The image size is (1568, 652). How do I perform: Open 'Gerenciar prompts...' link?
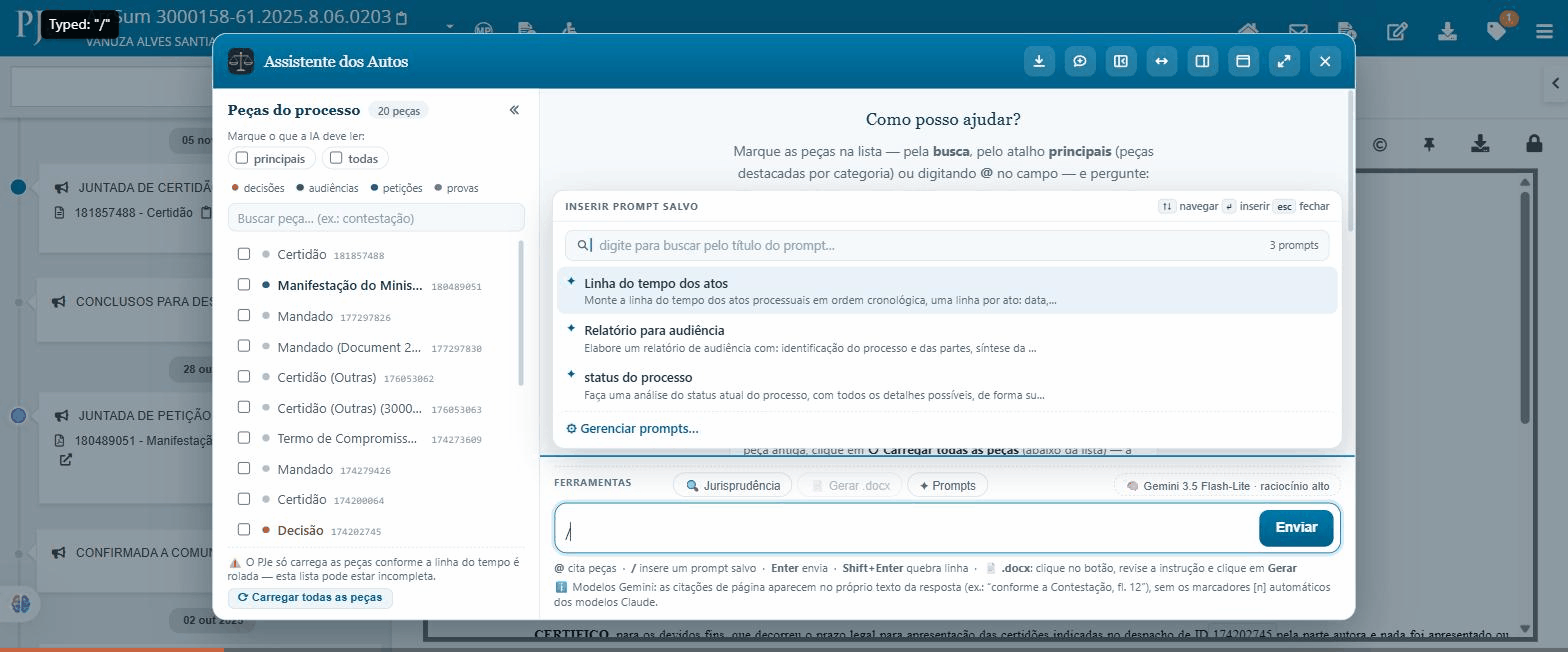tap(632, 428)
